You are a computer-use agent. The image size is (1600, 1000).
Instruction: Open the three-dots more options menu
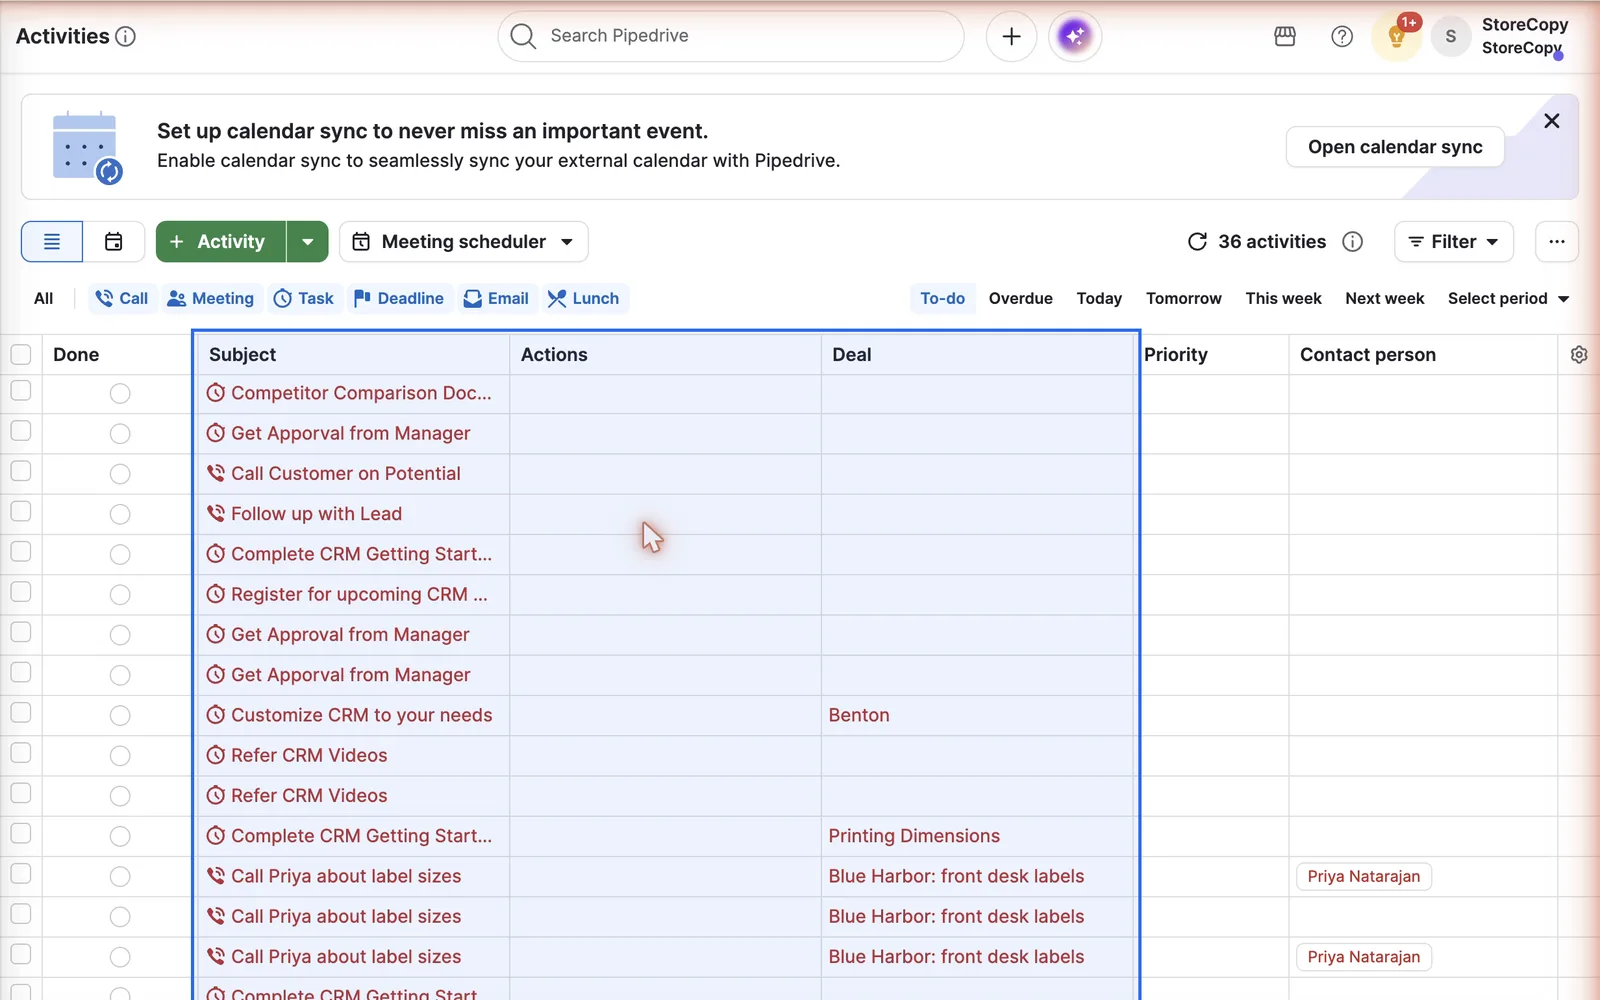point(1556,241)
